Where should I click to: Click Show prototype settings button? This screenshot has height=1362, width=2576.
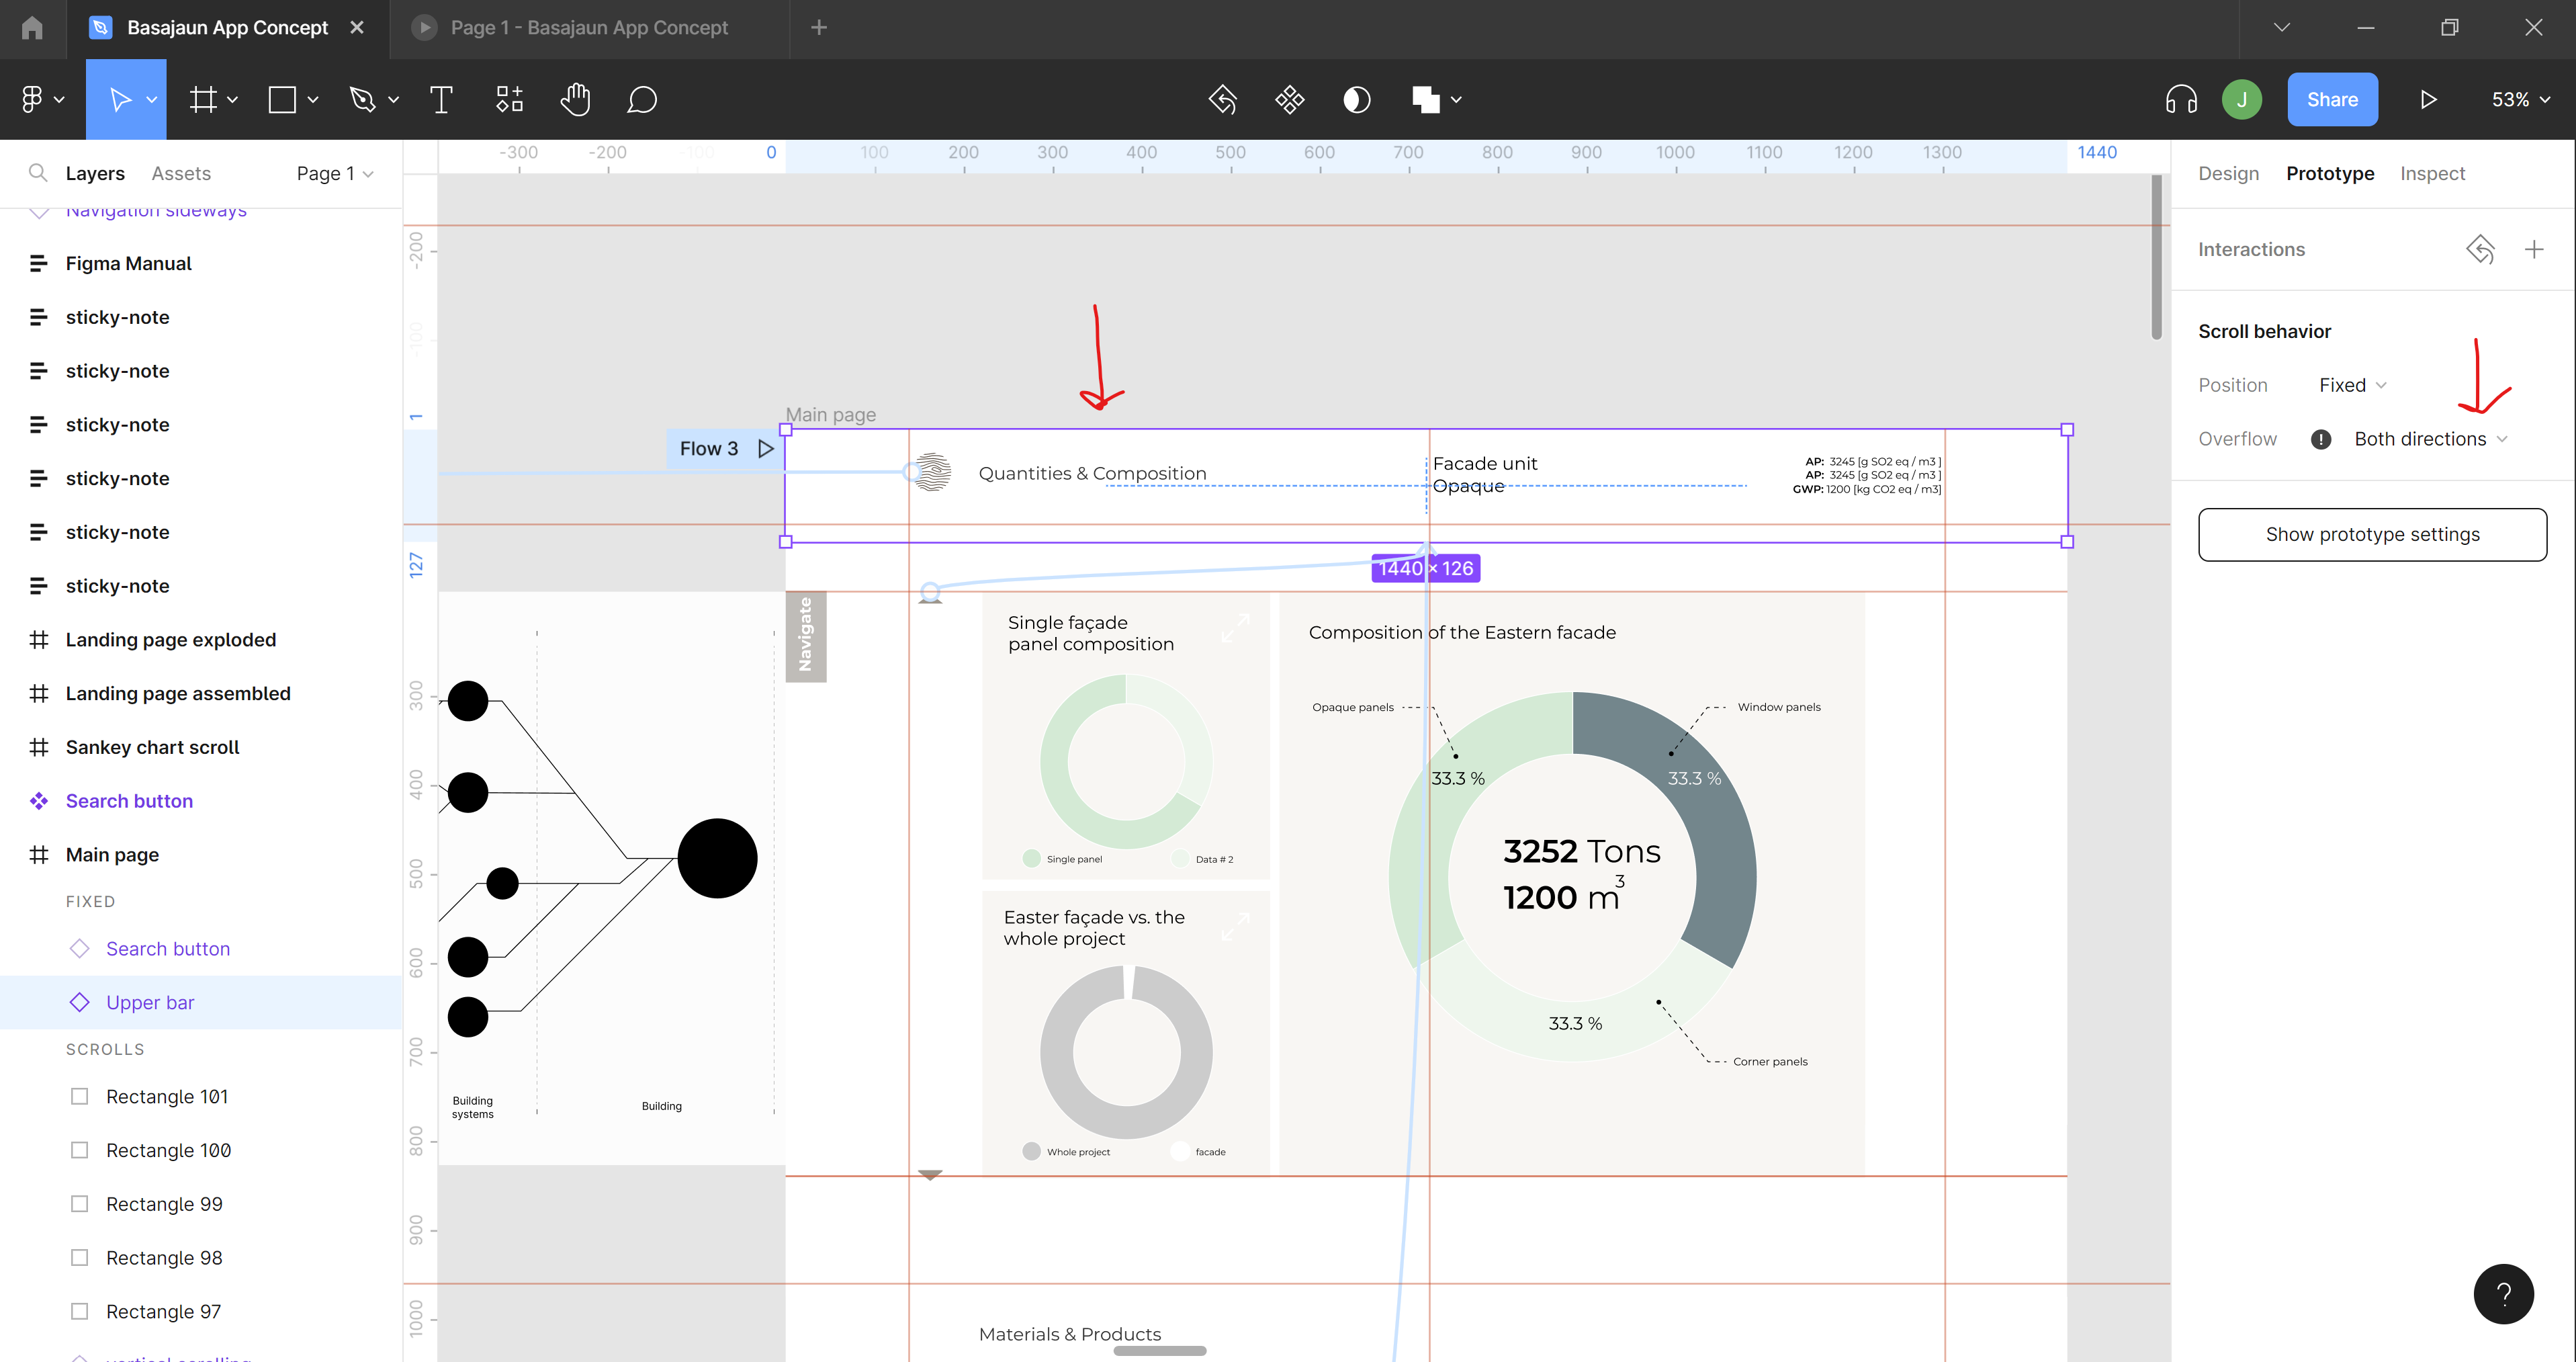[2372, 534]
